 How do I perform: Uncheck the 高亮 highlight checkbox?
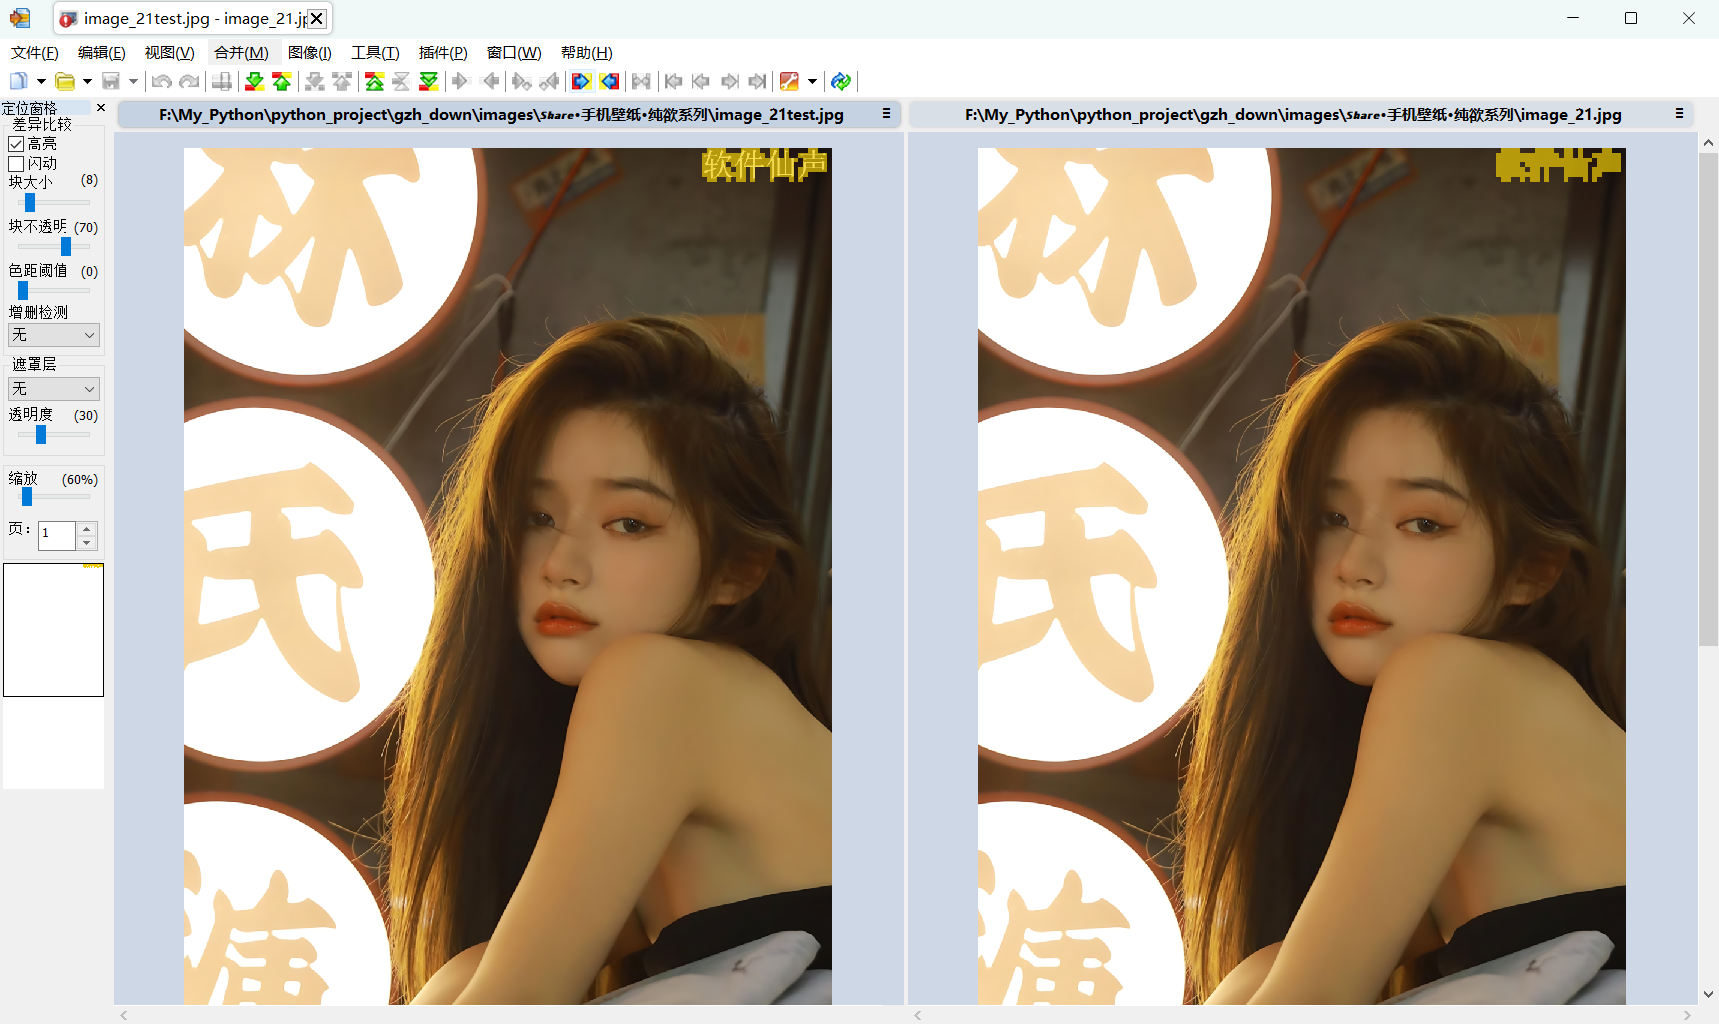coord(16,144)
